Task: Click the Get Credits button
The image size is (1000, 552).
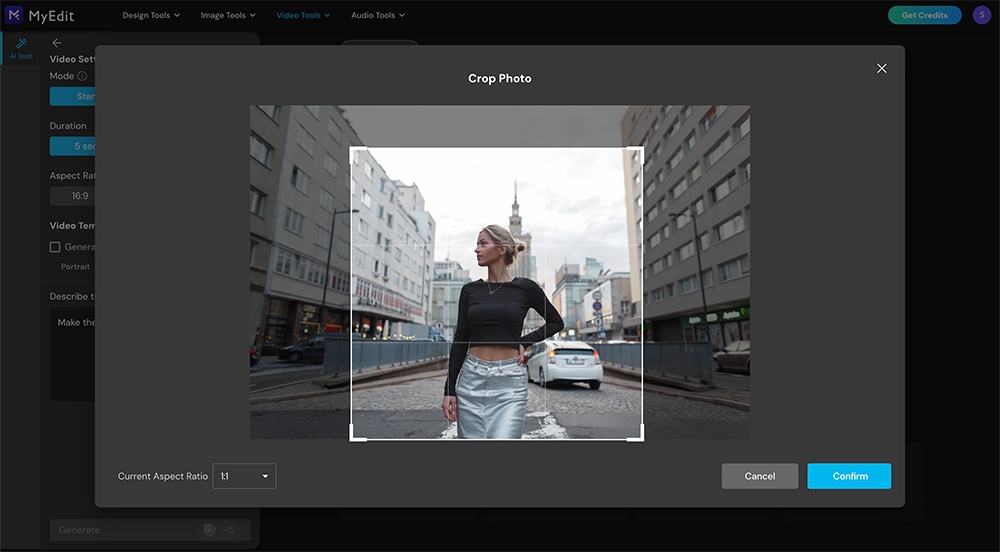Action: [924, 15]
